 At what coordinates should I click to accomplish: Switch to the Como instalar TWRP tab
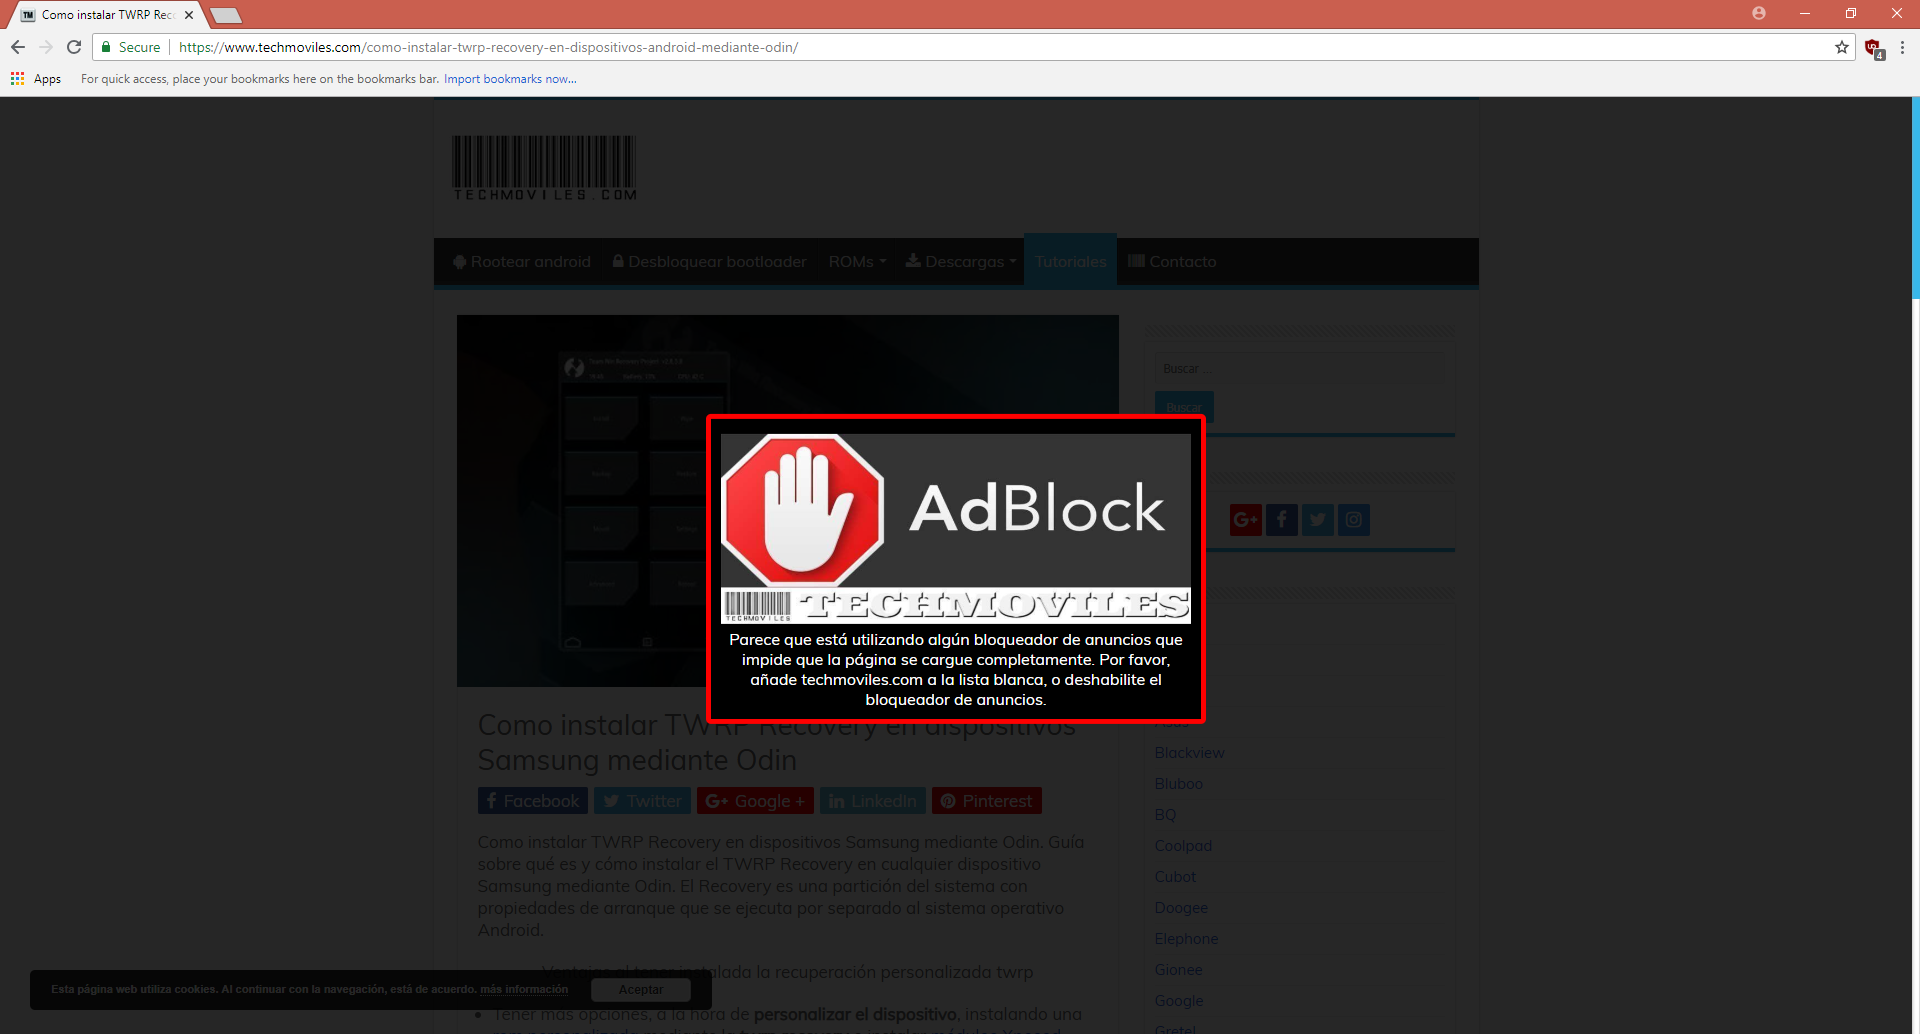point(100,14)
